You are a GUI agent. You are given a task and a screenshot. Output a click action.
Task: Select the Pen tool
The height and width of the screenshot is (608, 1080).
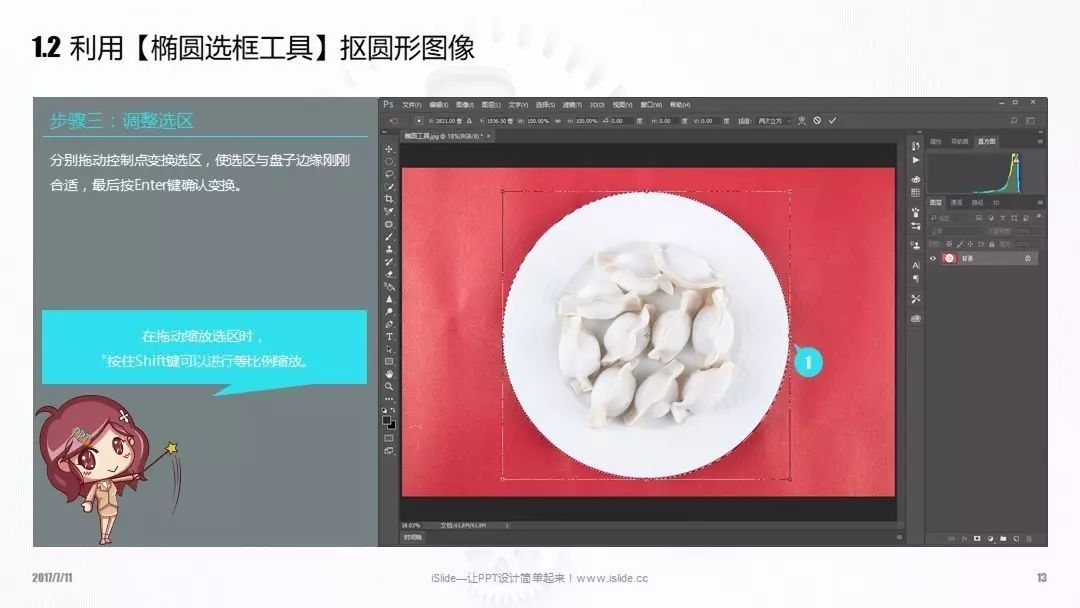tap(389, 324)
